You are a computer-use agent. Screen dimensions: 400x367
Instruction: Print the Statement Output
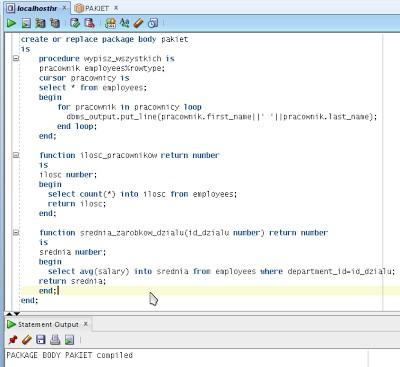pyautogui.click(x=55, y=340)
